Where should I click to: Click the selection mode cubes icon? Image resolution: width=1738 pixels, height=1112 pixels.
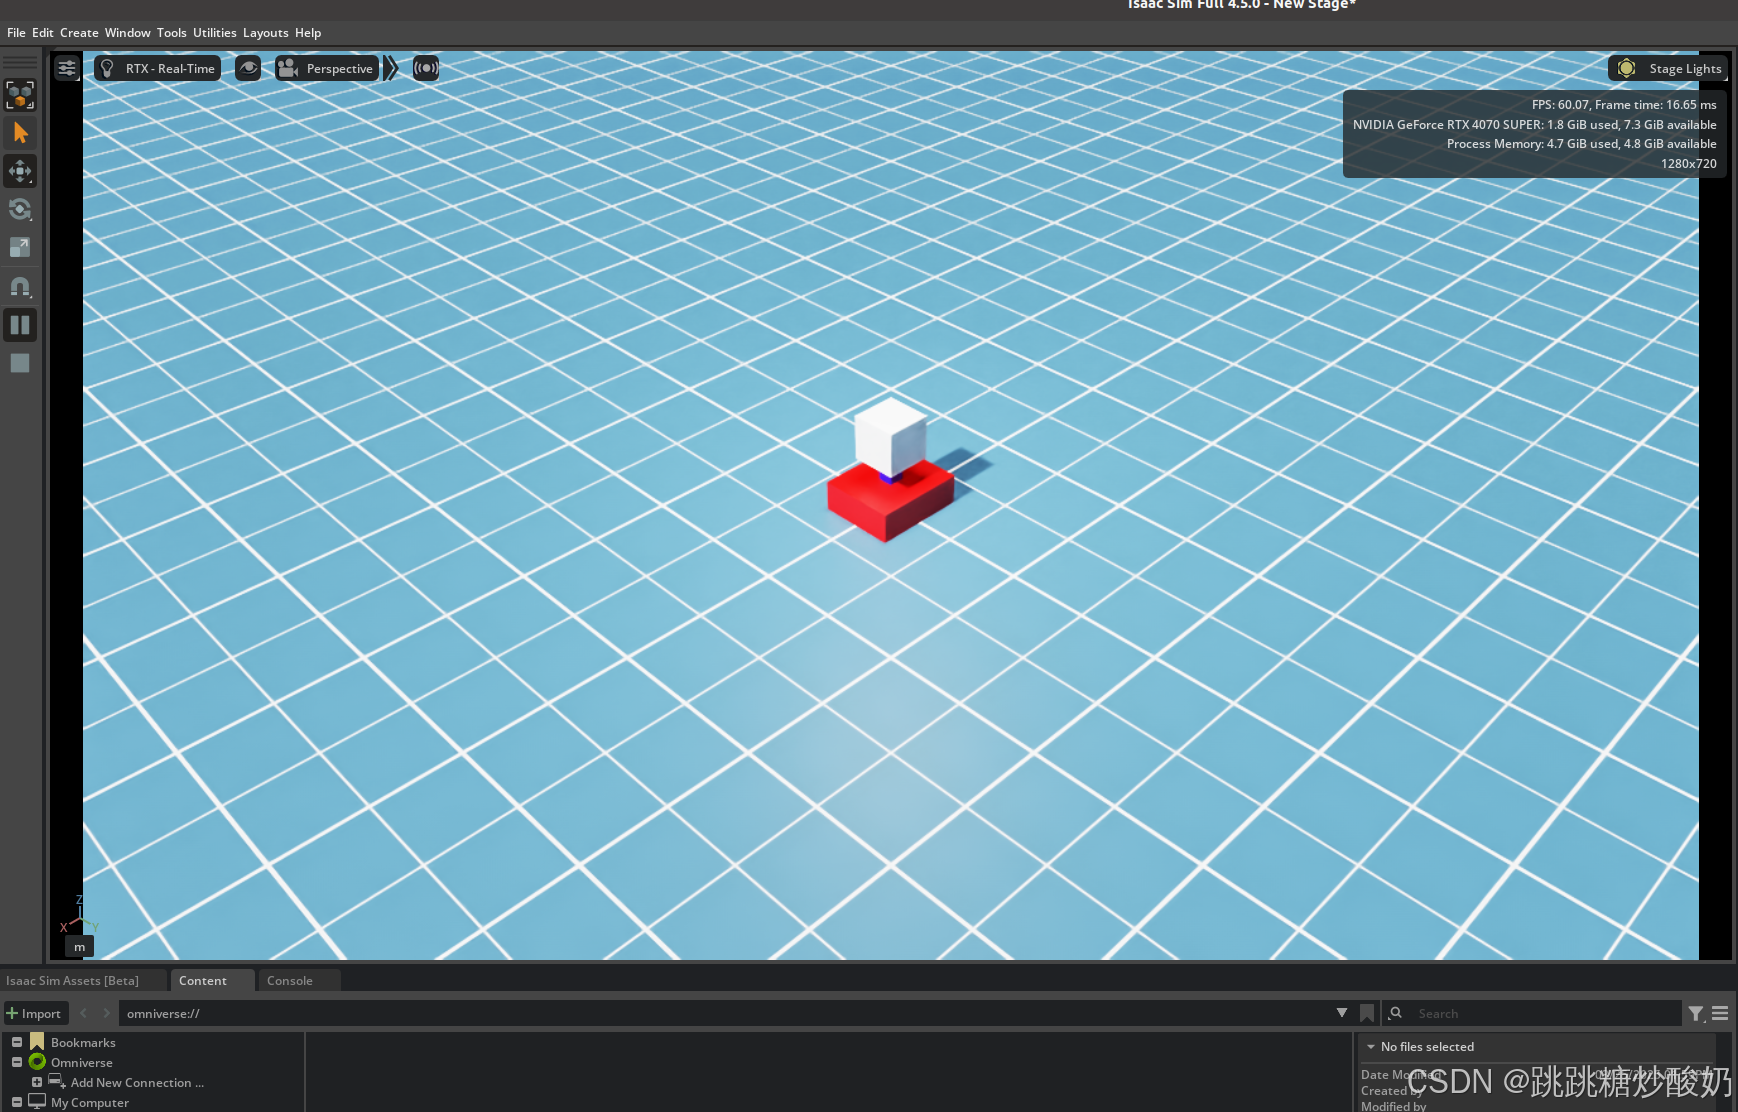click(x=20, y=95)
